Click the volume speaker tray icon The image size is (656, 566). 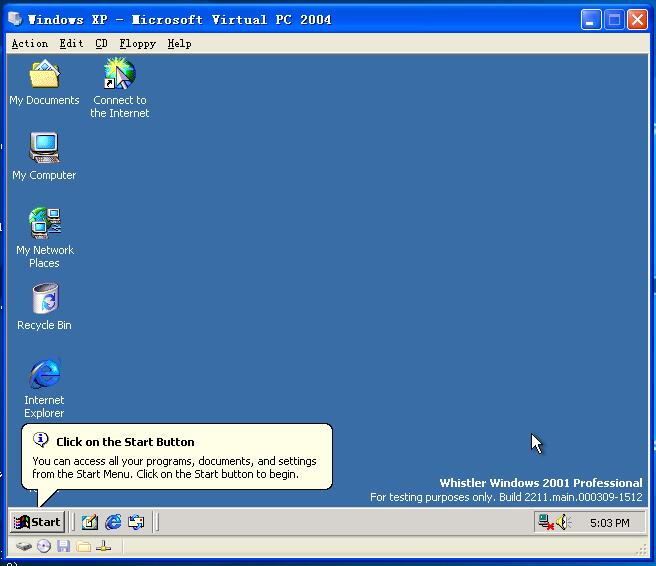(563, 522)
